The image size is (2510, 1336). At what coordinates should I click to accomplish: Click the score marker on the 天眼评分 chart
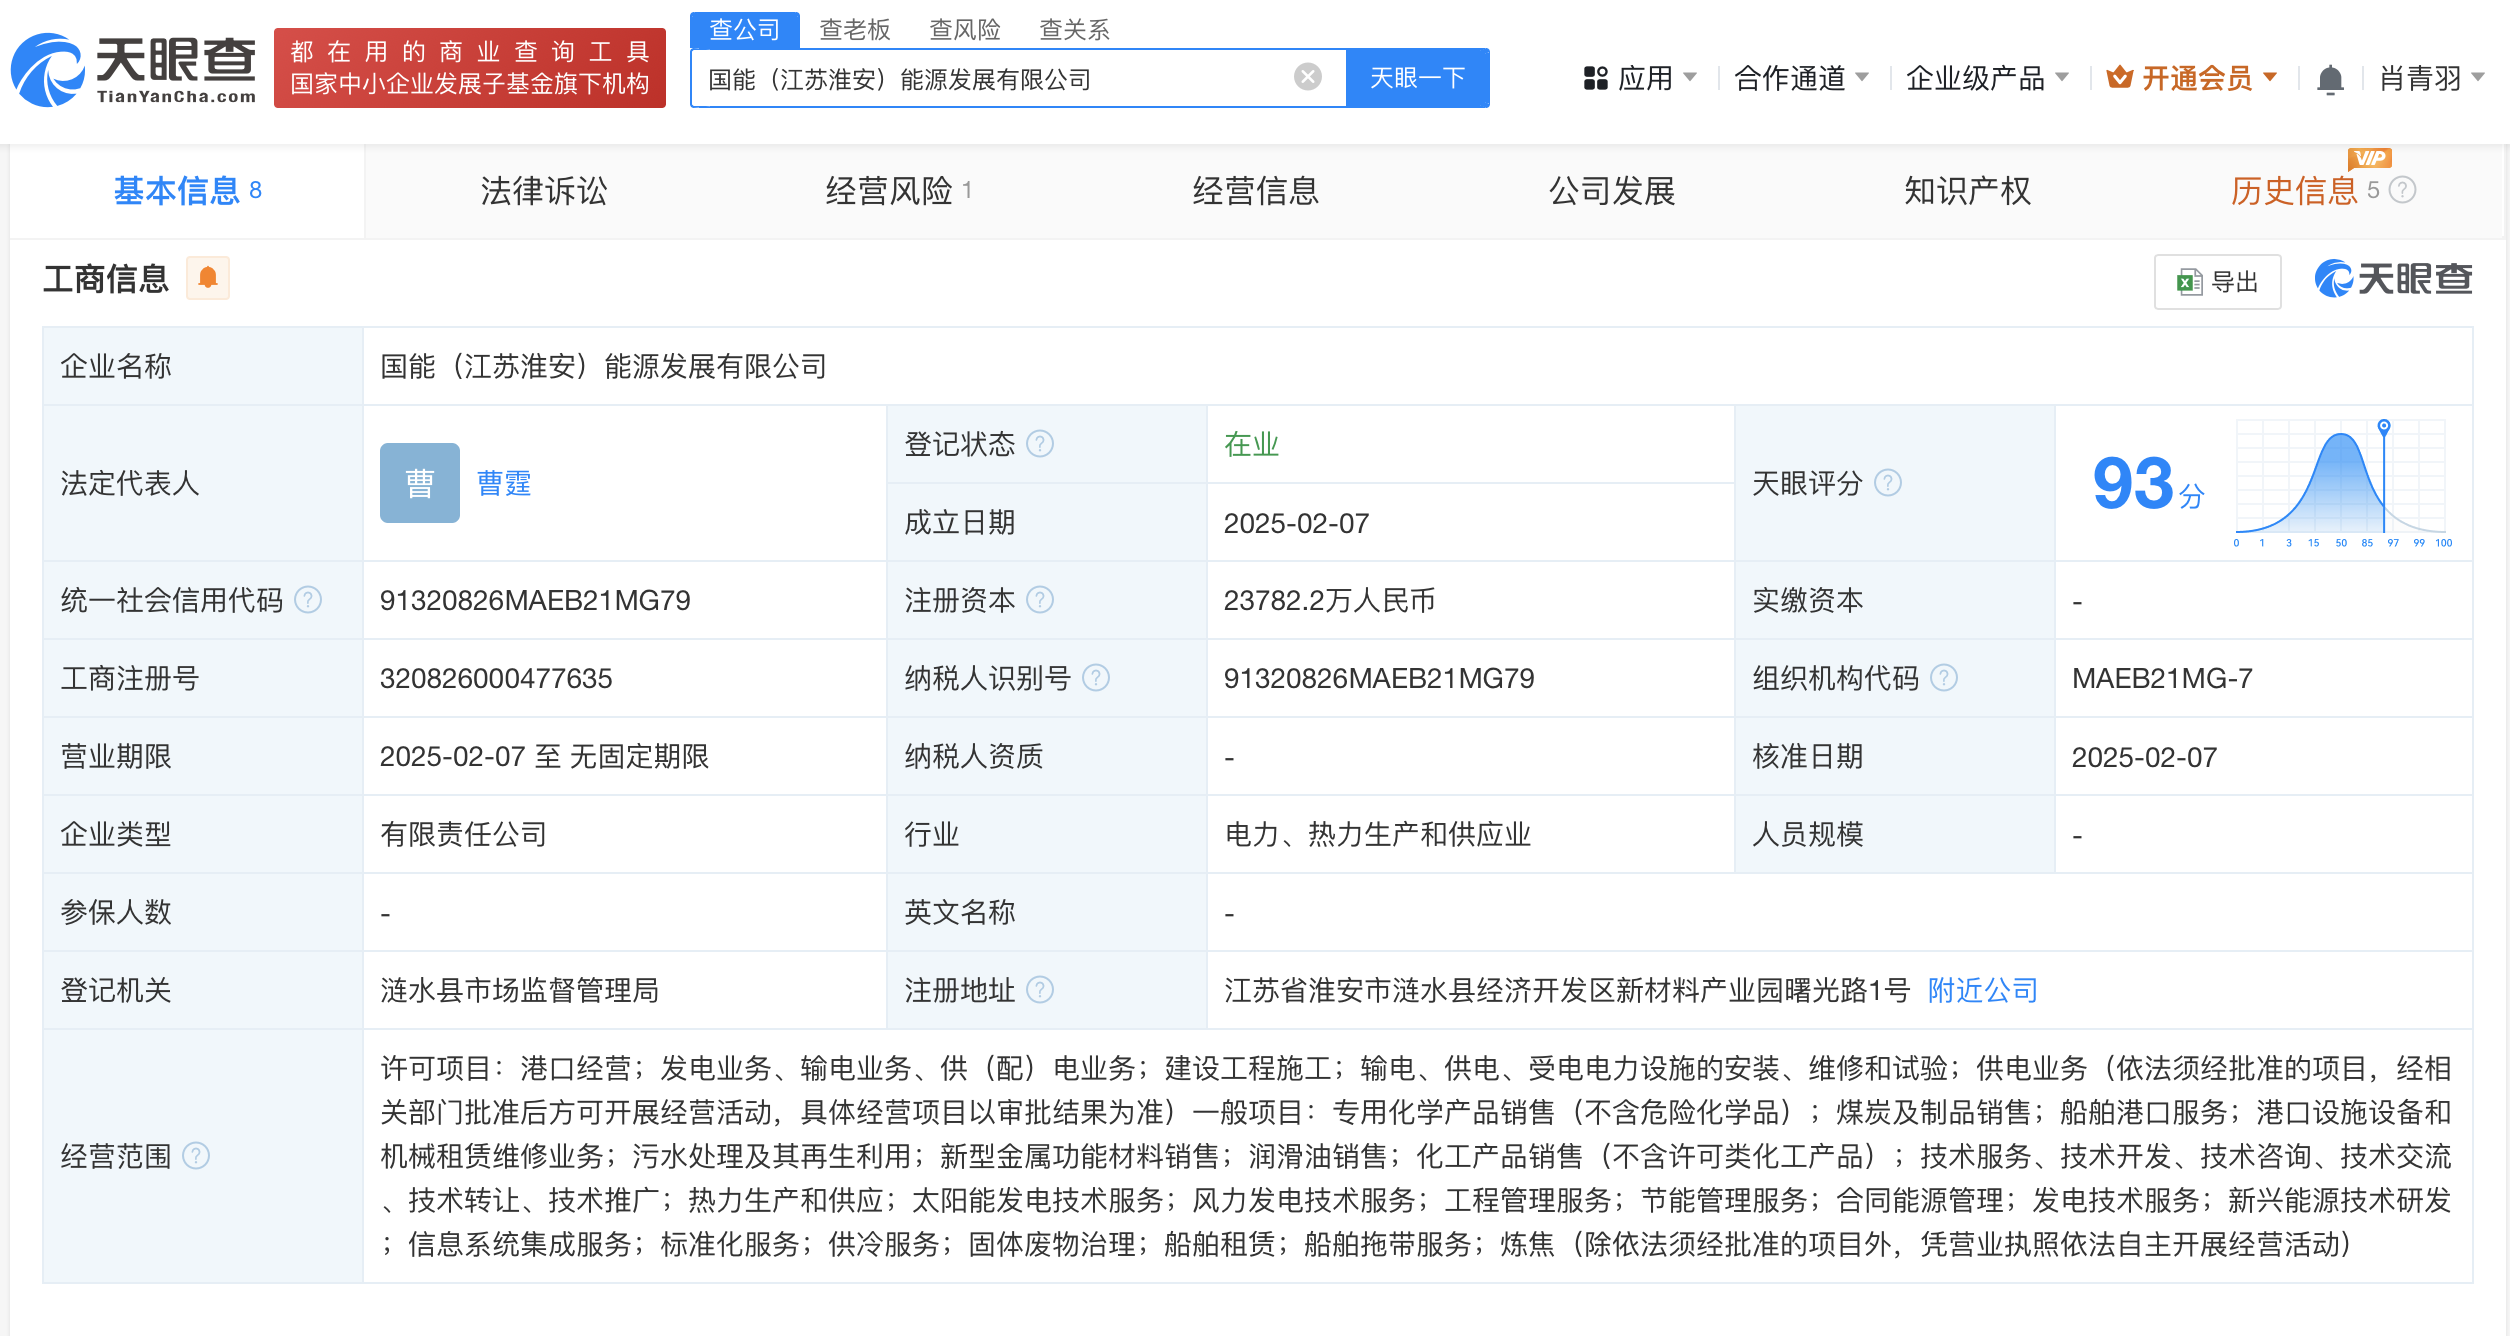pyautogui.click(x=2384, y=427)
